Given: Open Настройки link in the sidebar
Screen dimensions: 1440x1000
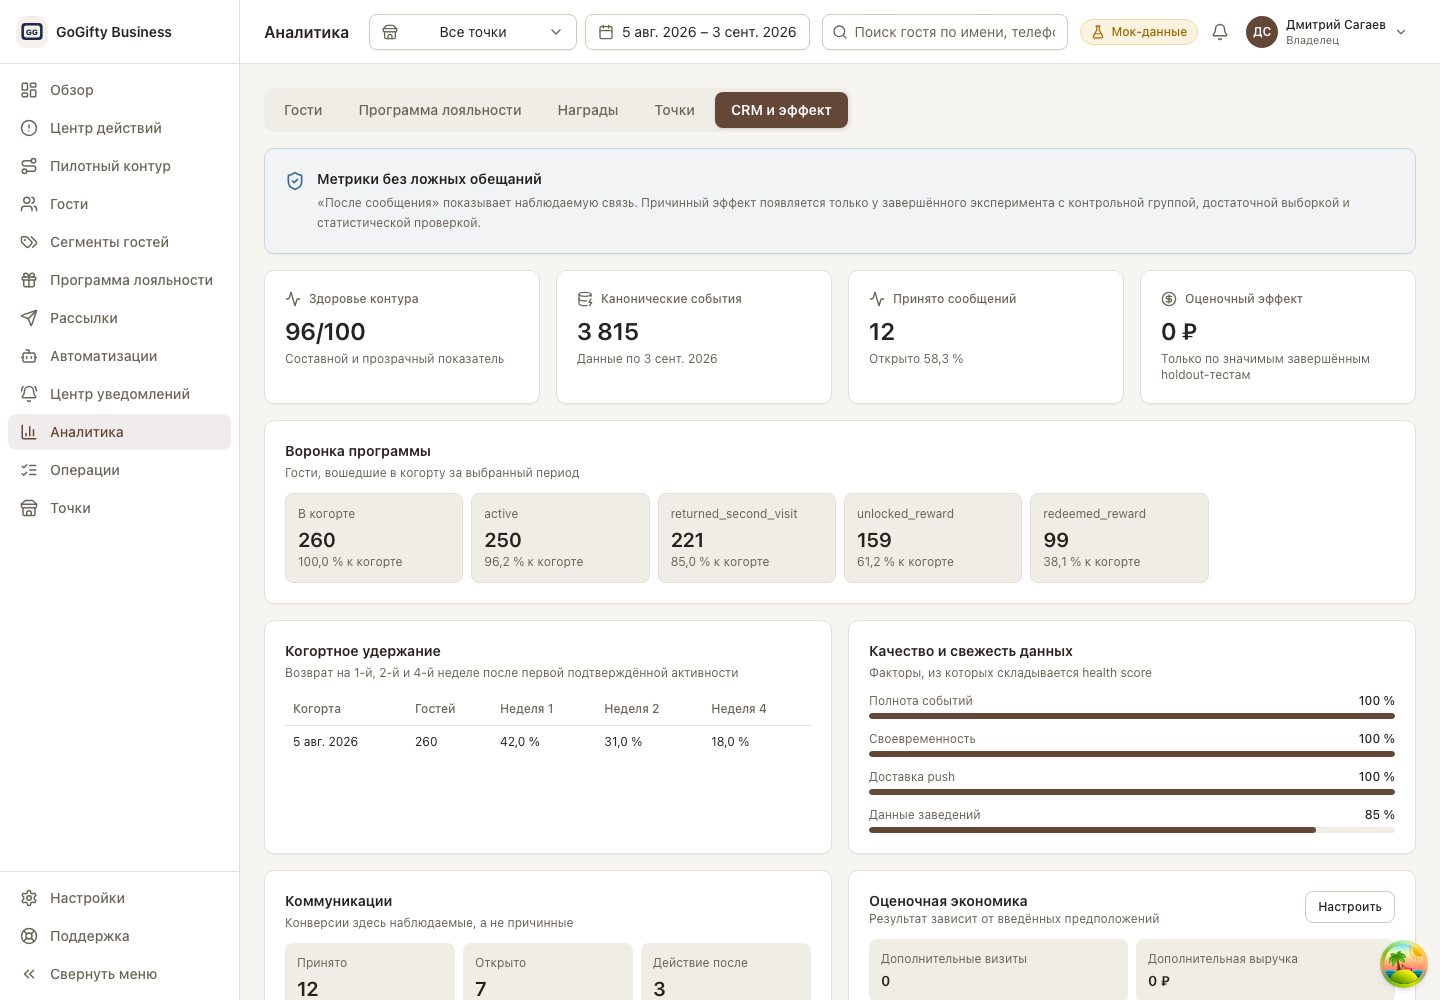Looking at the screenshot, I should (x=119, y=898).
